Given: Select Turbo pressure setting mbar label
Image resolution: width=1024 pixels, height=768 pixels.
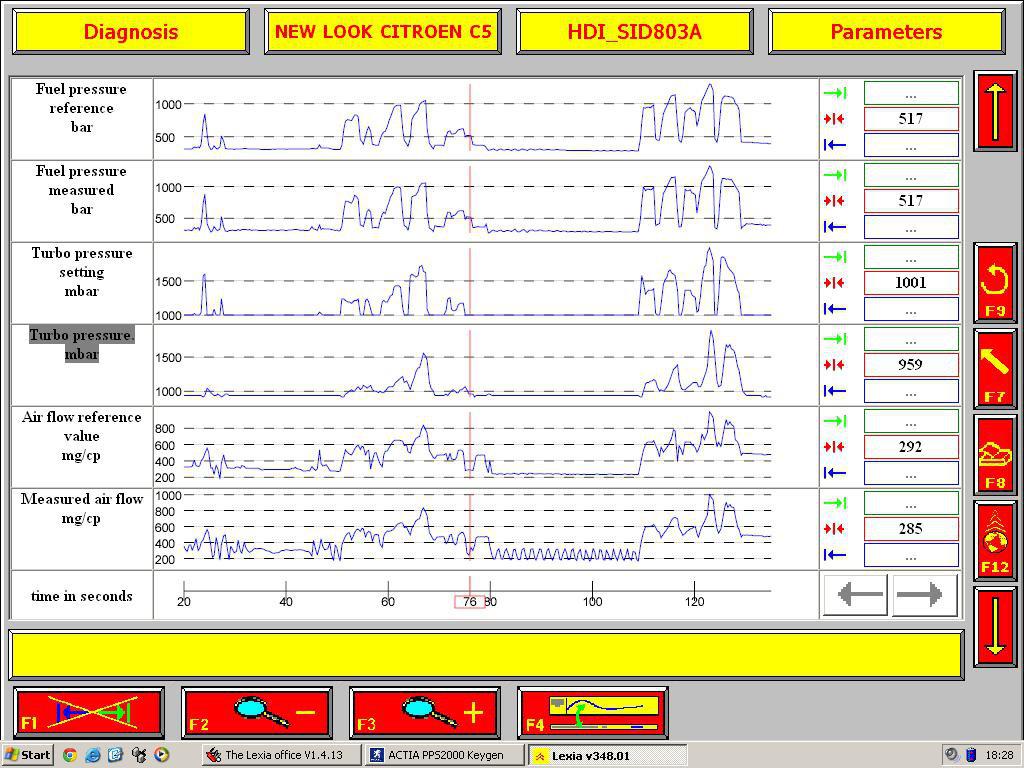Looking at the screenshot, I should coord(82,272).
